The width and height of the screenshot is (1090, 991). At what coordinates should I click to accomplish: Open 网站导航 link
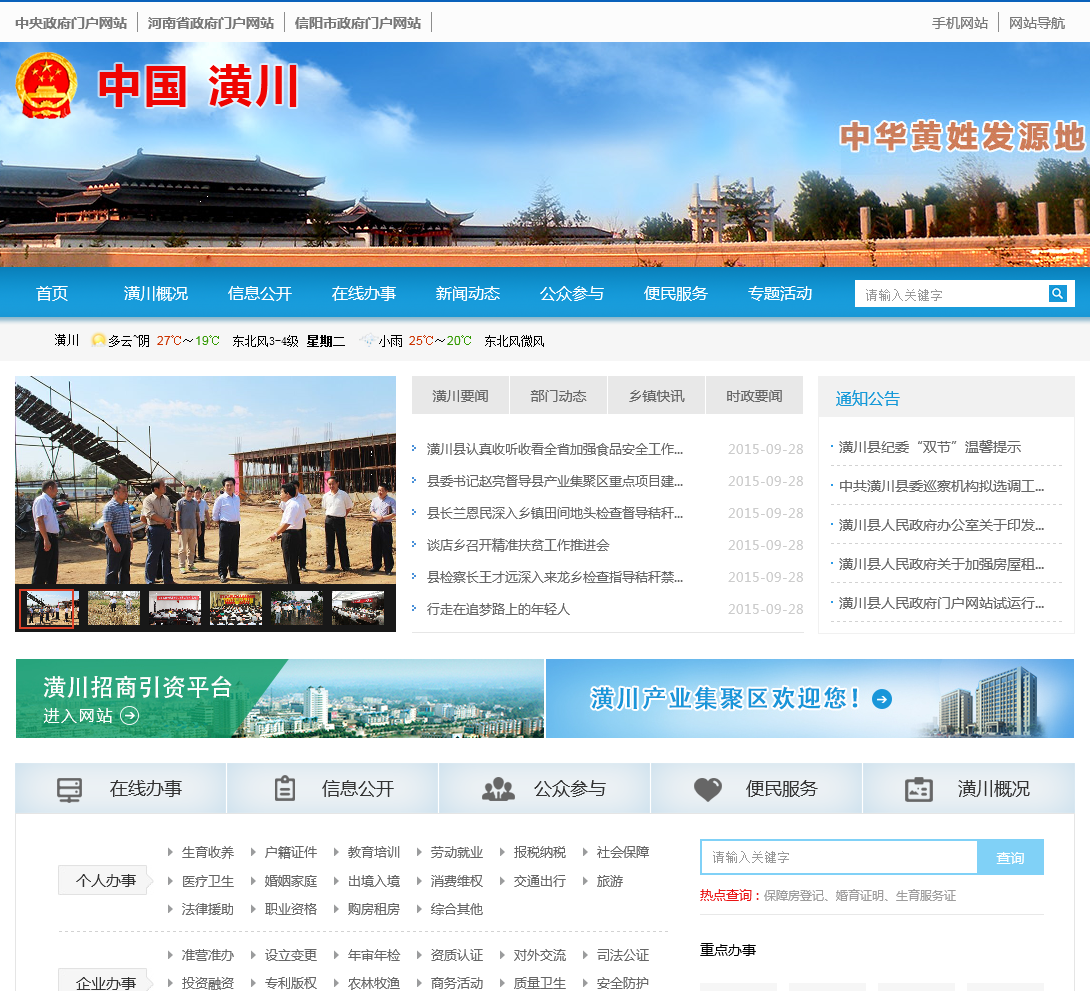pyautogui.click(x=1036, y=23)
